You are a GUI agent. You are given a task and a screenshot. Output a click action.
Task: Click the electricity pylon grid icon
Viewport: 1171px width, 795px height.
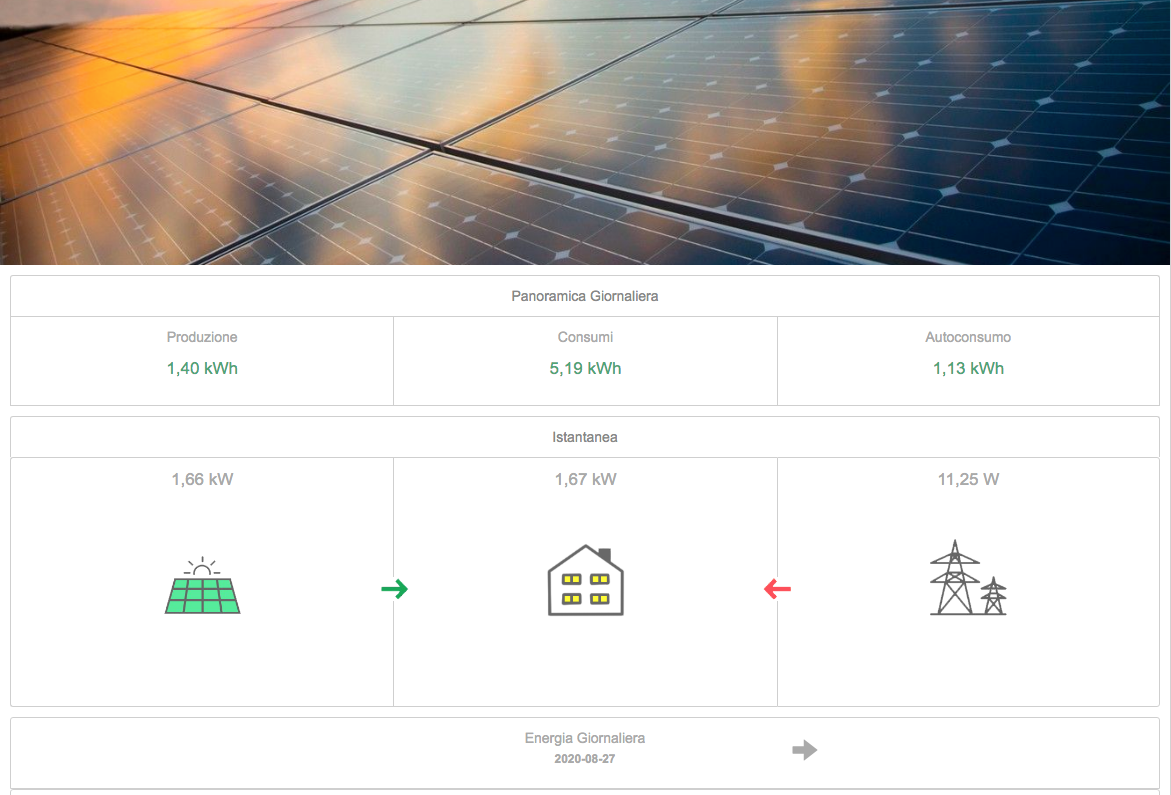(x=968, y=578)
